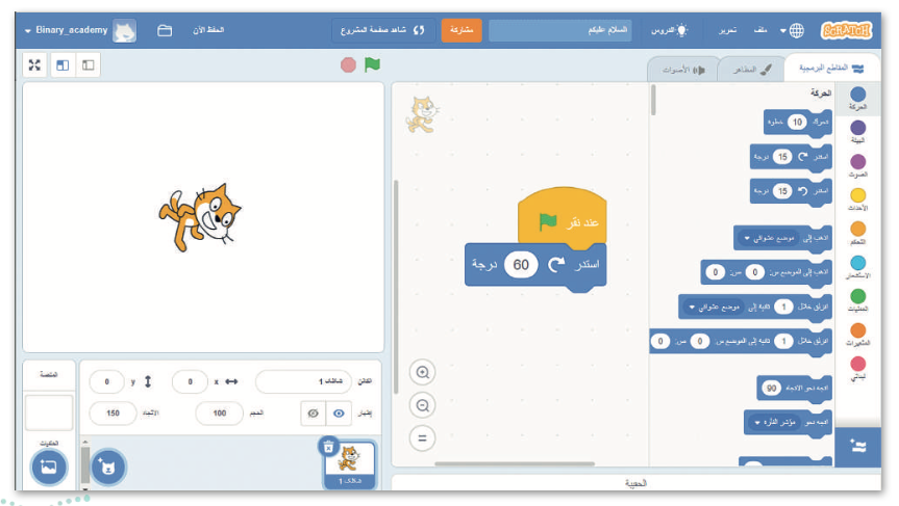Enter full screen stage mode
Screen dimensions: 899x506
[35, 65]
